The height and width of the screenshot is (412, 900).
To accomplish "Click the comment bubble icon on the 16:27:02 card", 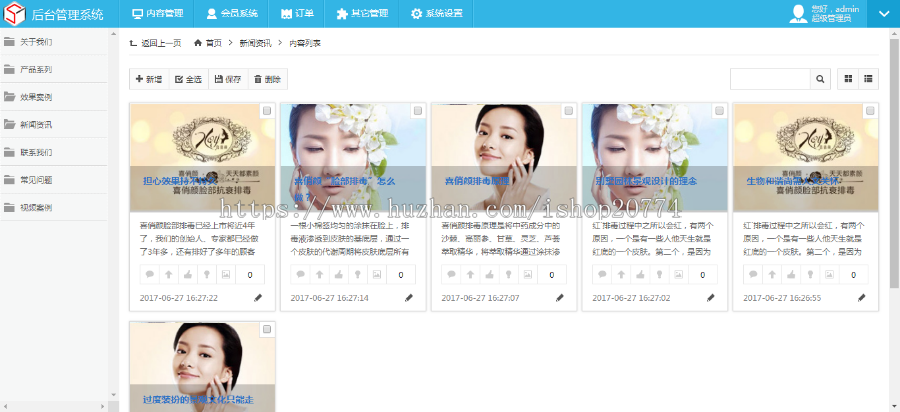I will [x=603, y=275].
